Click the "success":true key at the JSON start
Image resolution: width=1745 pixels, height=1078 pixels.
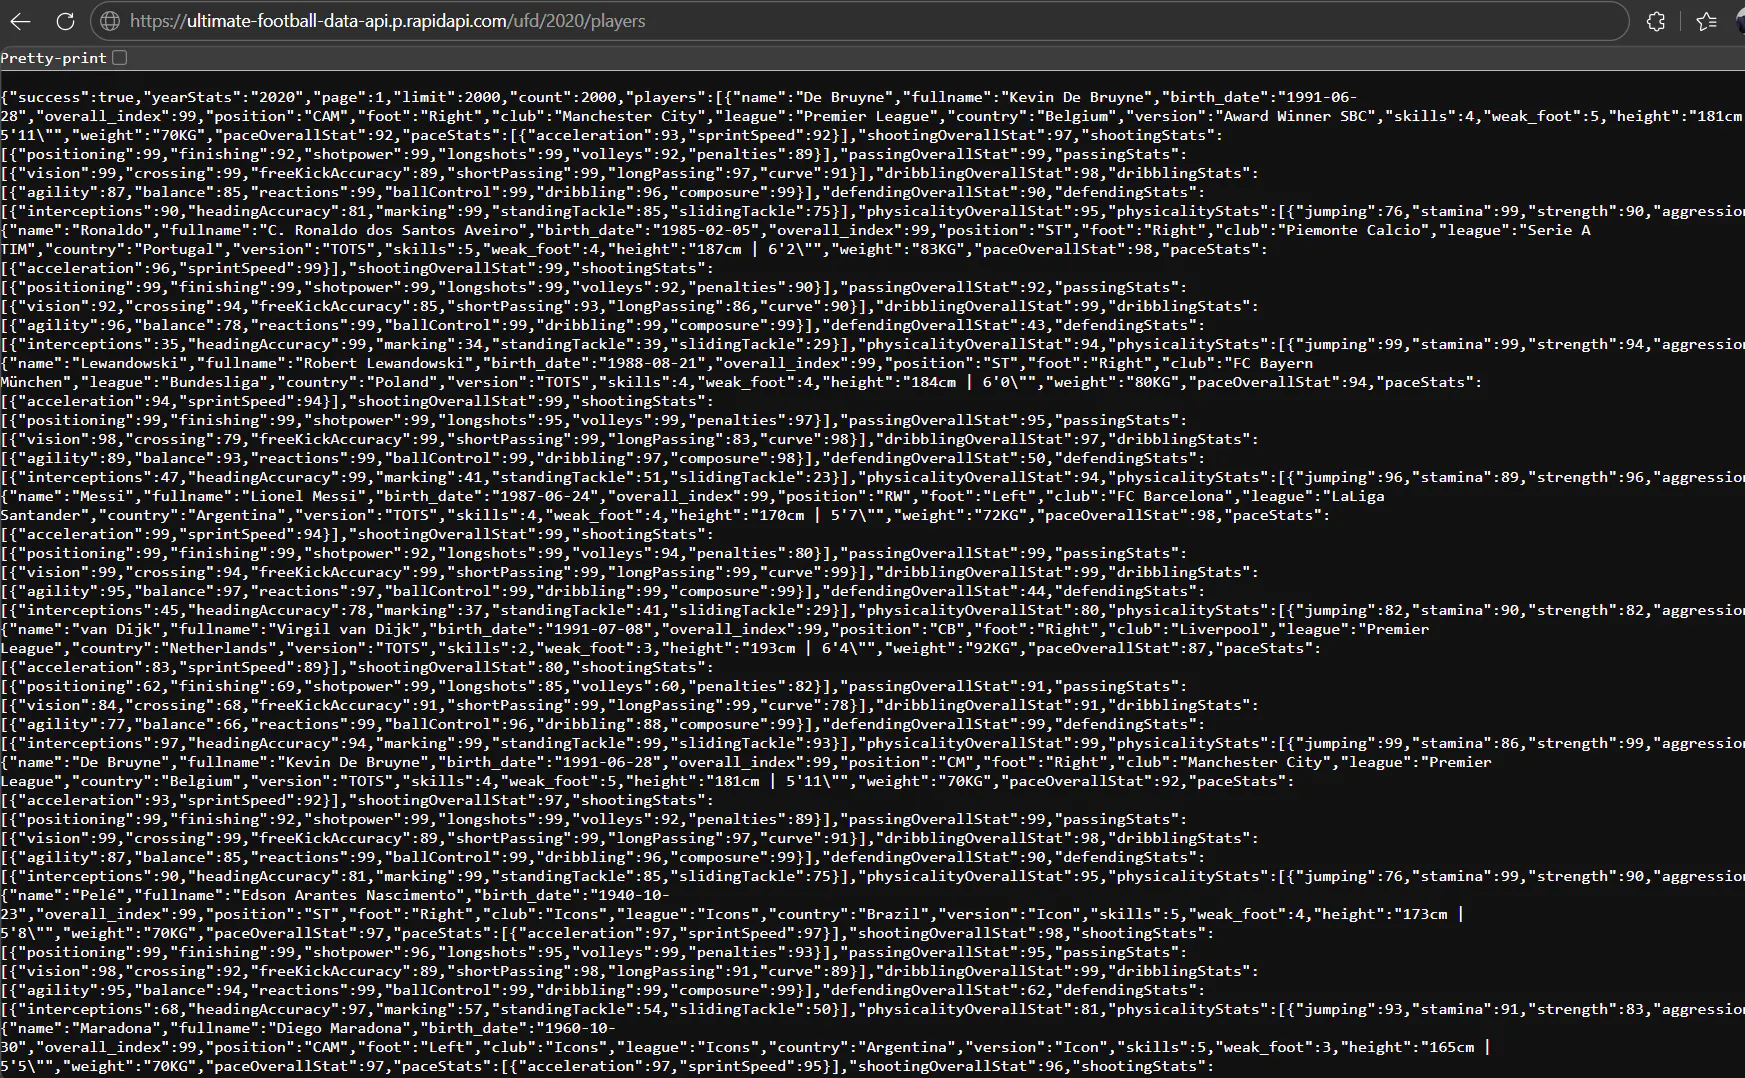[72, 97]
